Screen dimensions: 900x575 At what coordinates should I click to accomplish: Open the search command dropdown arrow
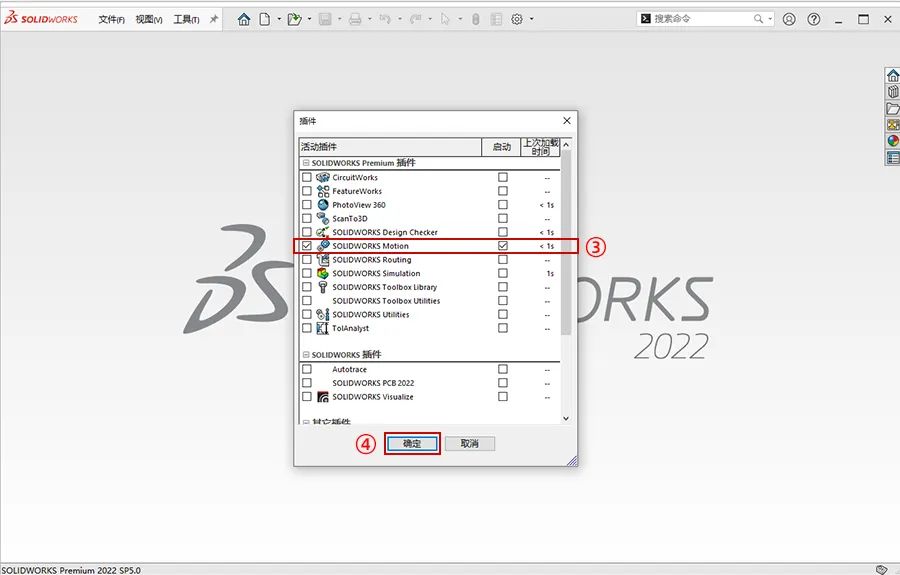(770, 19)
